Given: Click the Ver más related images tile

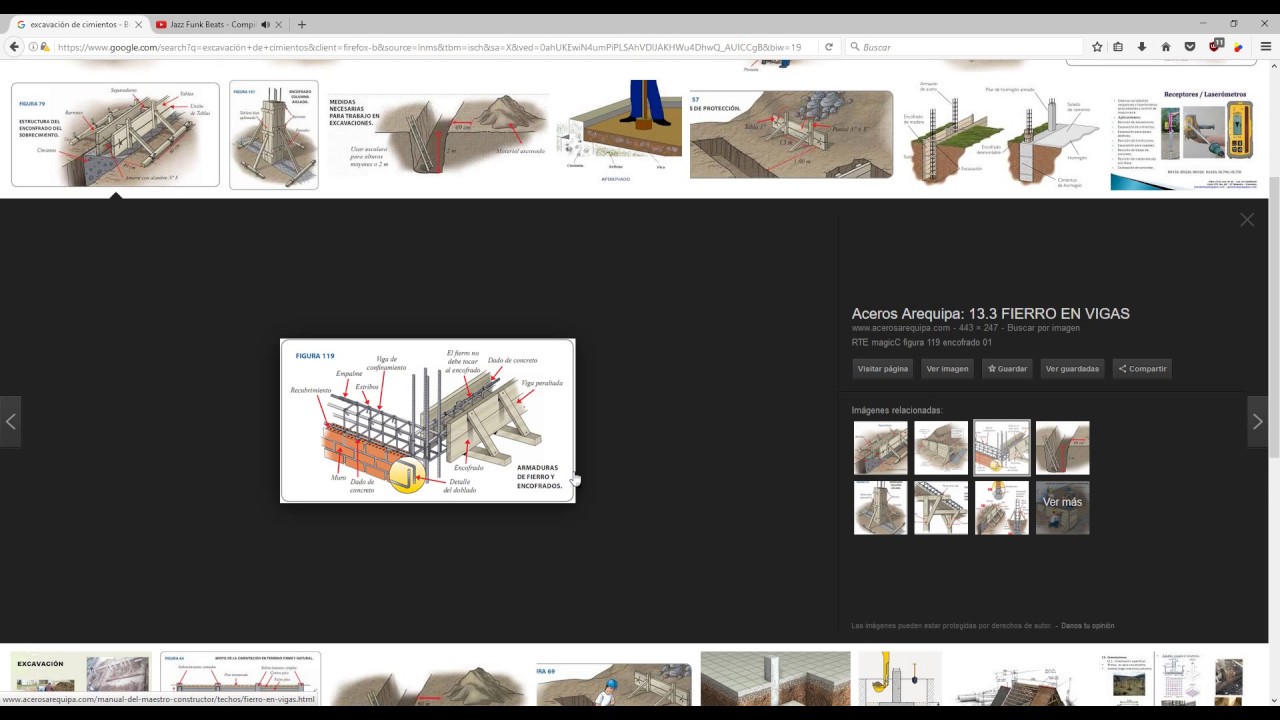Looking at the screenshot, I should [x=1063, y=508].
